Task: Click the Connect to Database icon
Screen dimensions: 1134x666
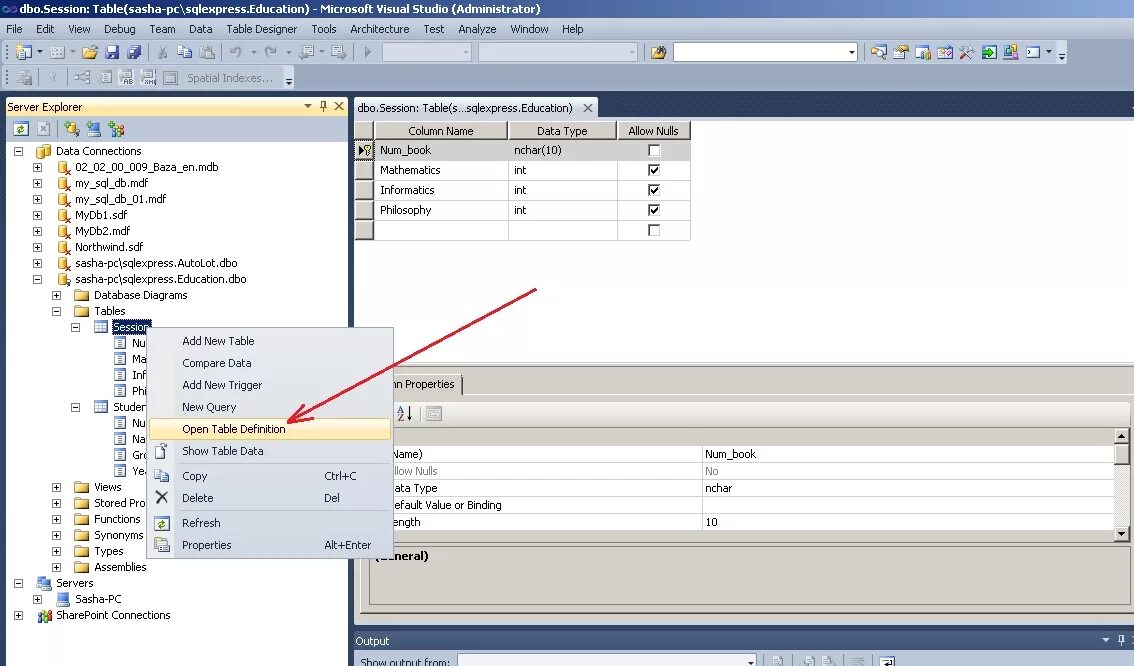Action: click(72, 129)
